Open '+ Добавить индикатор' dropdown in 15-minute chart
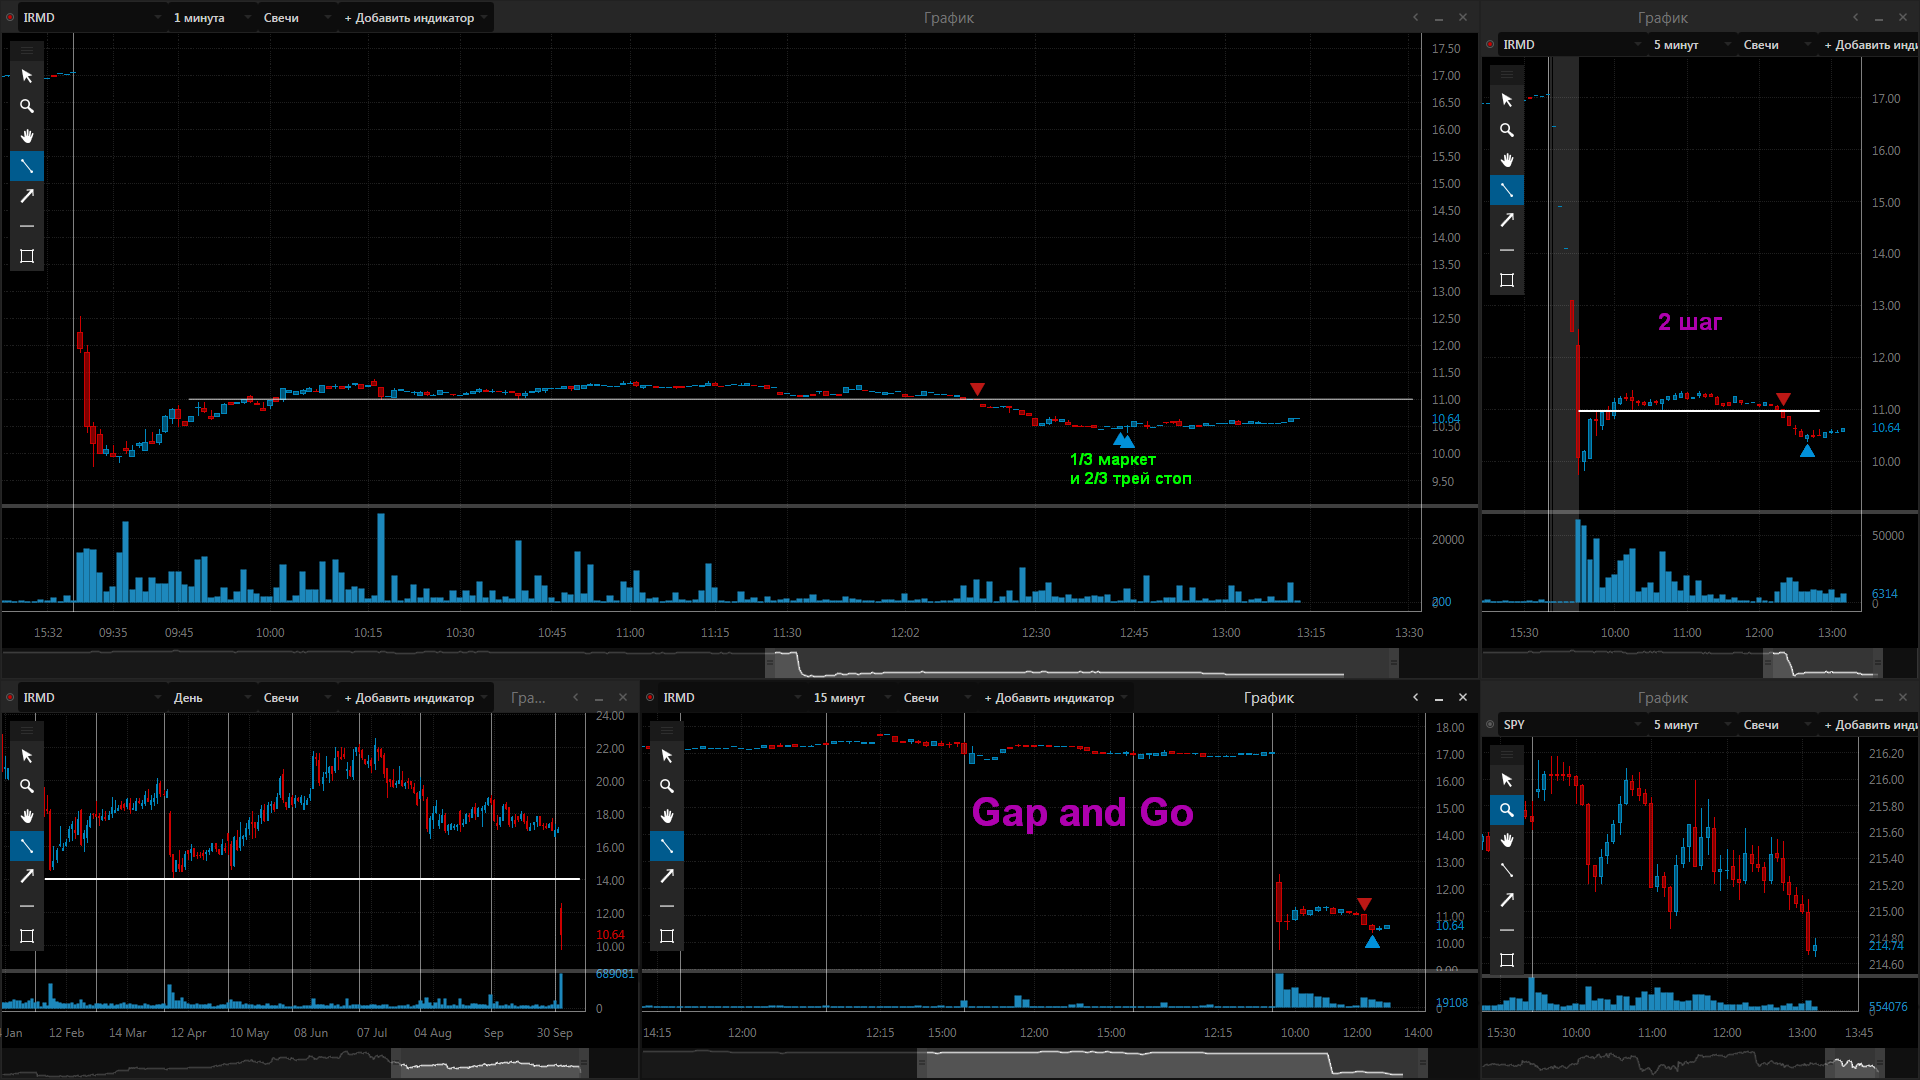The height and width of the screenshot is (1080, 1920). click(x=1055, y=698)
